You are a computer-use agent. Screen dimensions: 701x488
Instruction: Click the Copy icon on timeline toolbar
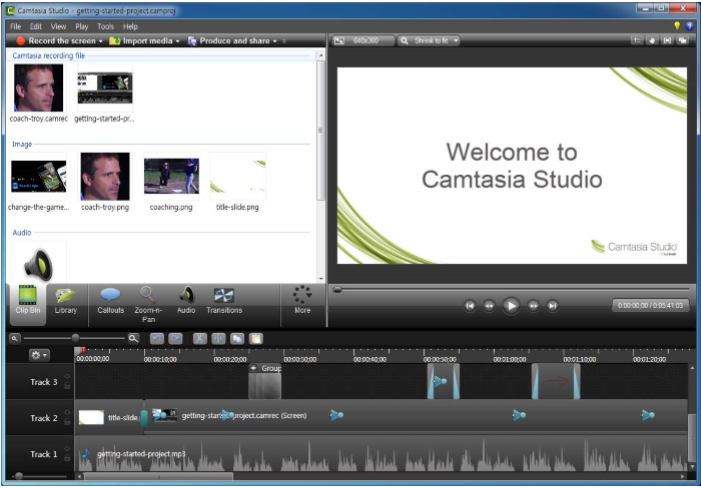click(237, 339)
